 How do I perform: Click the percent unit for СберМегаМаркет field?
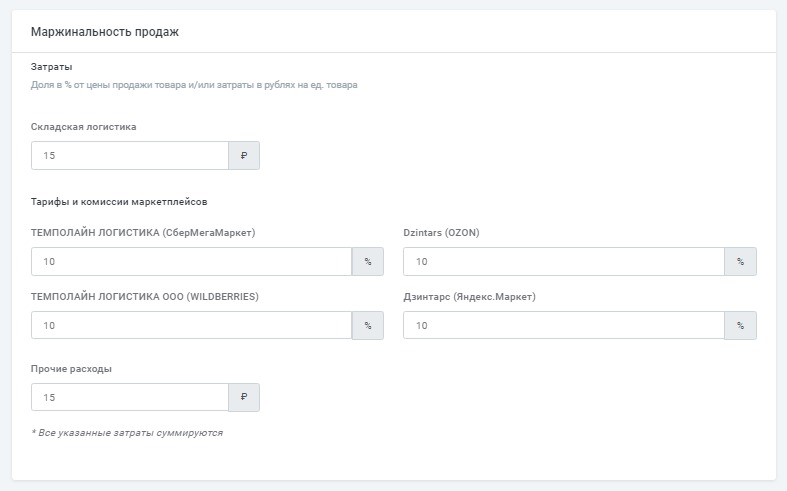(x=367, y=262)
